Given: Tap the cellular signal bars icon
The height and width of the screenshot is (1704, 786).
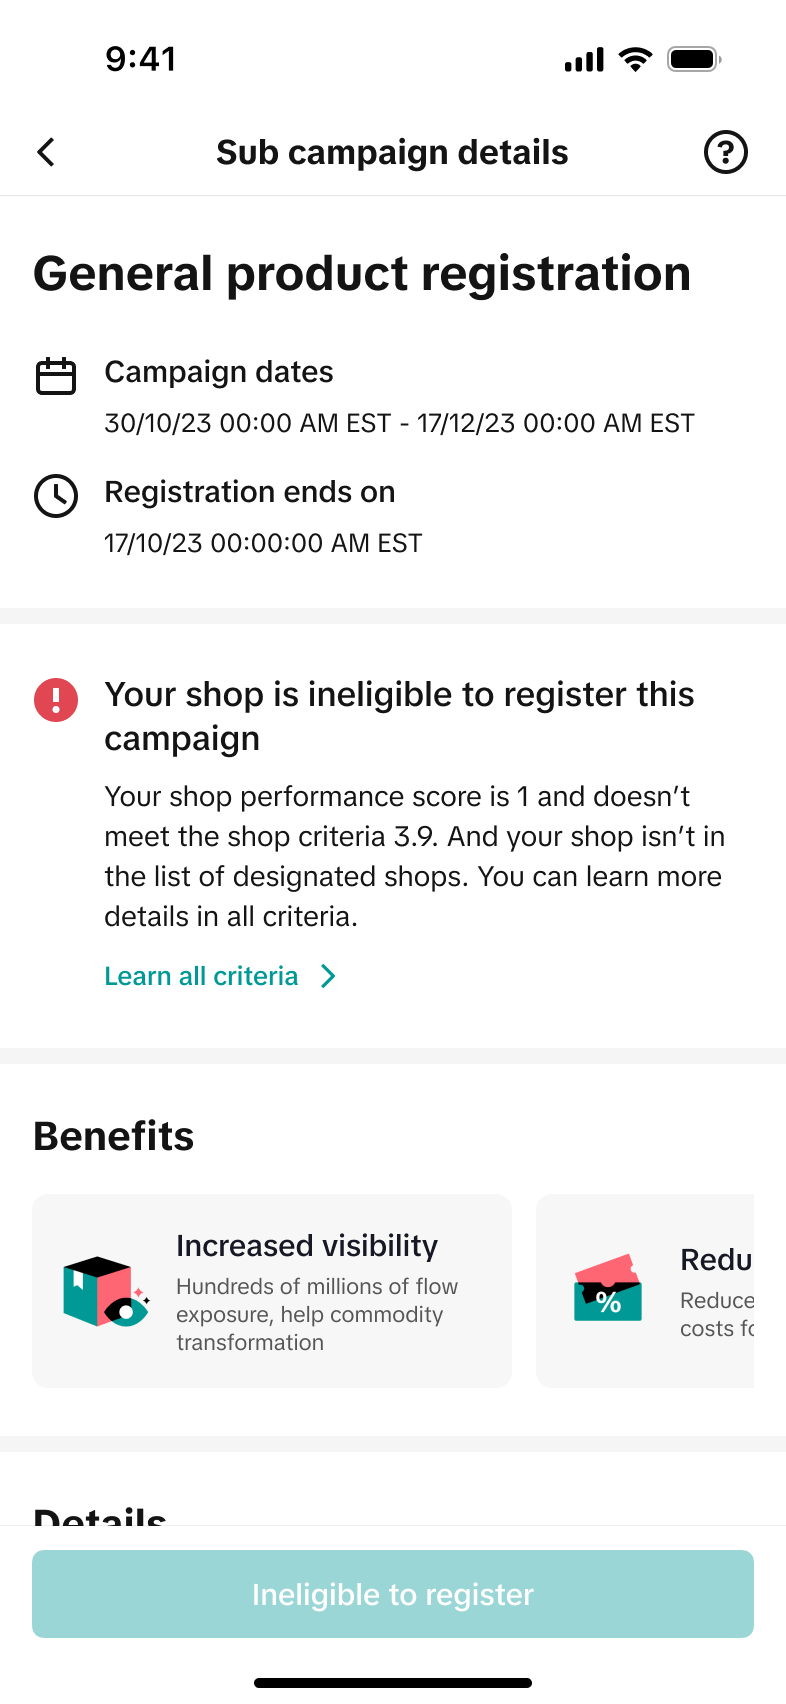Looking at the screenshot, I should pos(584,60).
